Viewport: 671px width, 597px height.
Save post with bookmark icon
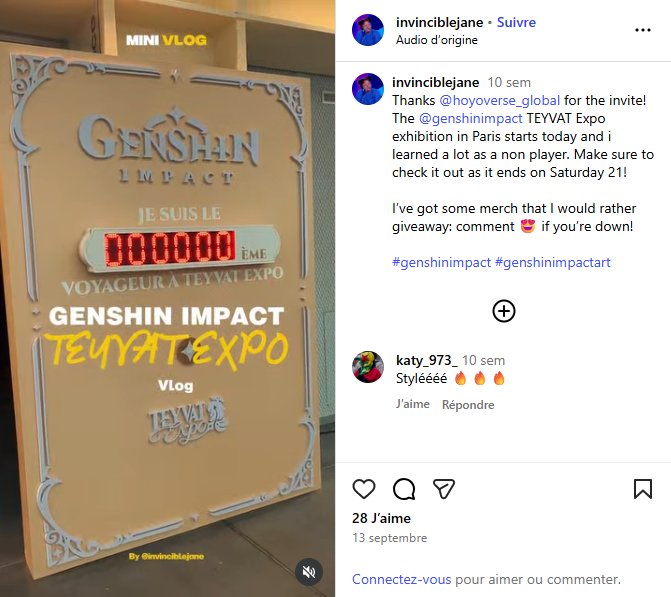pyautogui.click(x=642, y=489)
